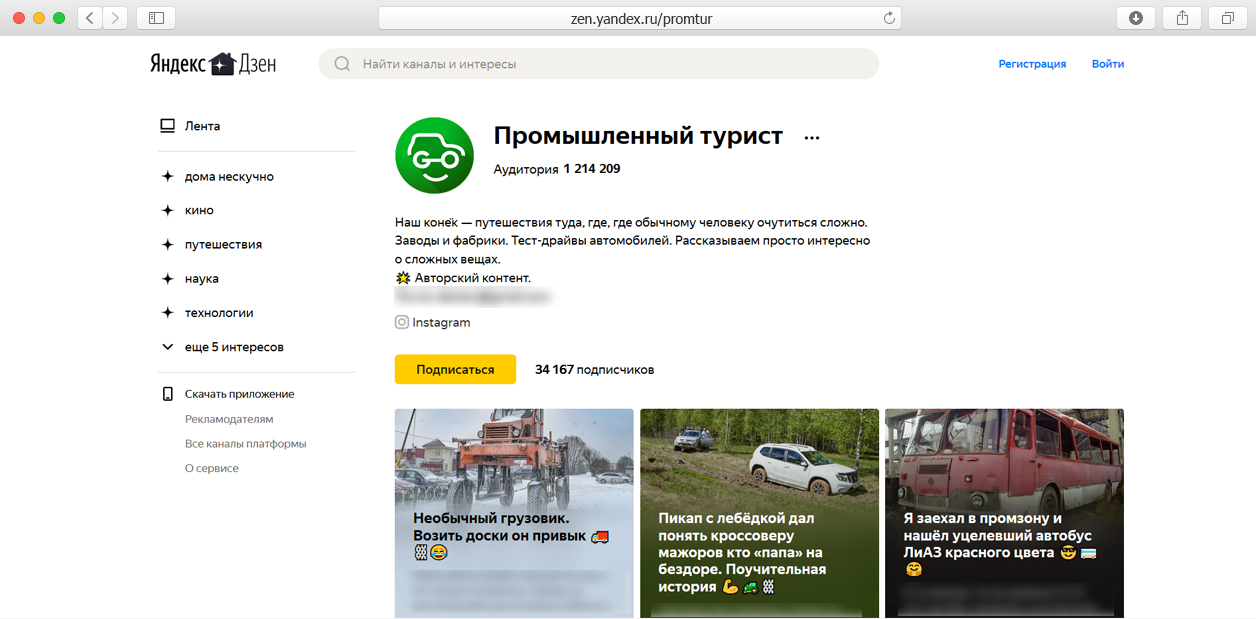Toggle the Safari sidebar button
Screen dimensions: 1256x619
[x=156, y=18]
